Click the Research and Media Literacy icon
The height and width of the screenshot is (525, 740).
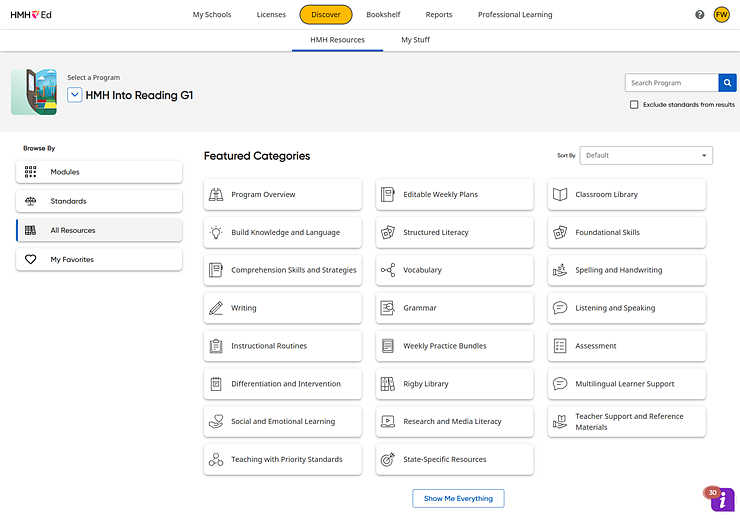click(x=387, y=422)
